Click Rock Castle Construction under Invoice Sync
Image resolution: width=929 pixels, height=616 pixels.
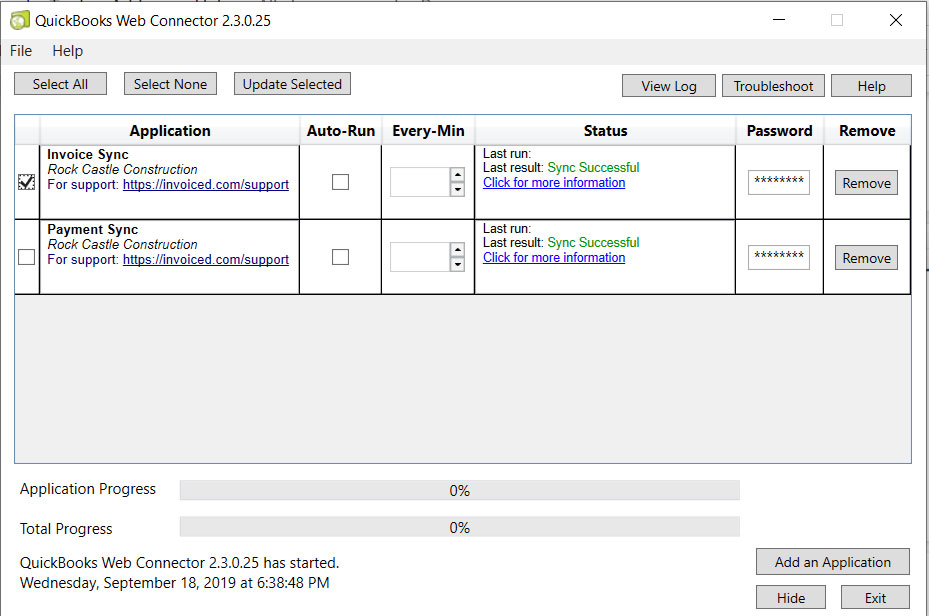123,169
